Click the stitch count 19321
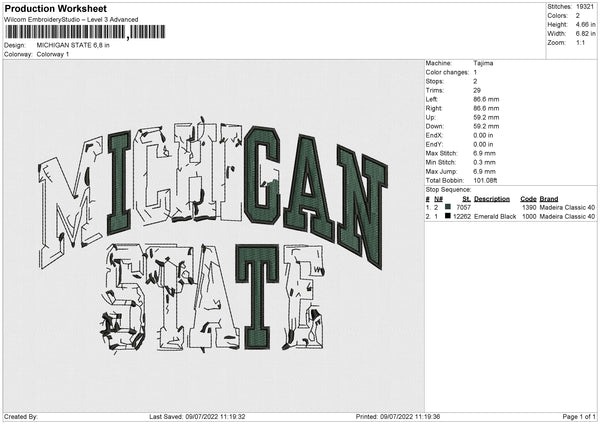This screenshot has width=600, height=424. click(x=585, y=7)
